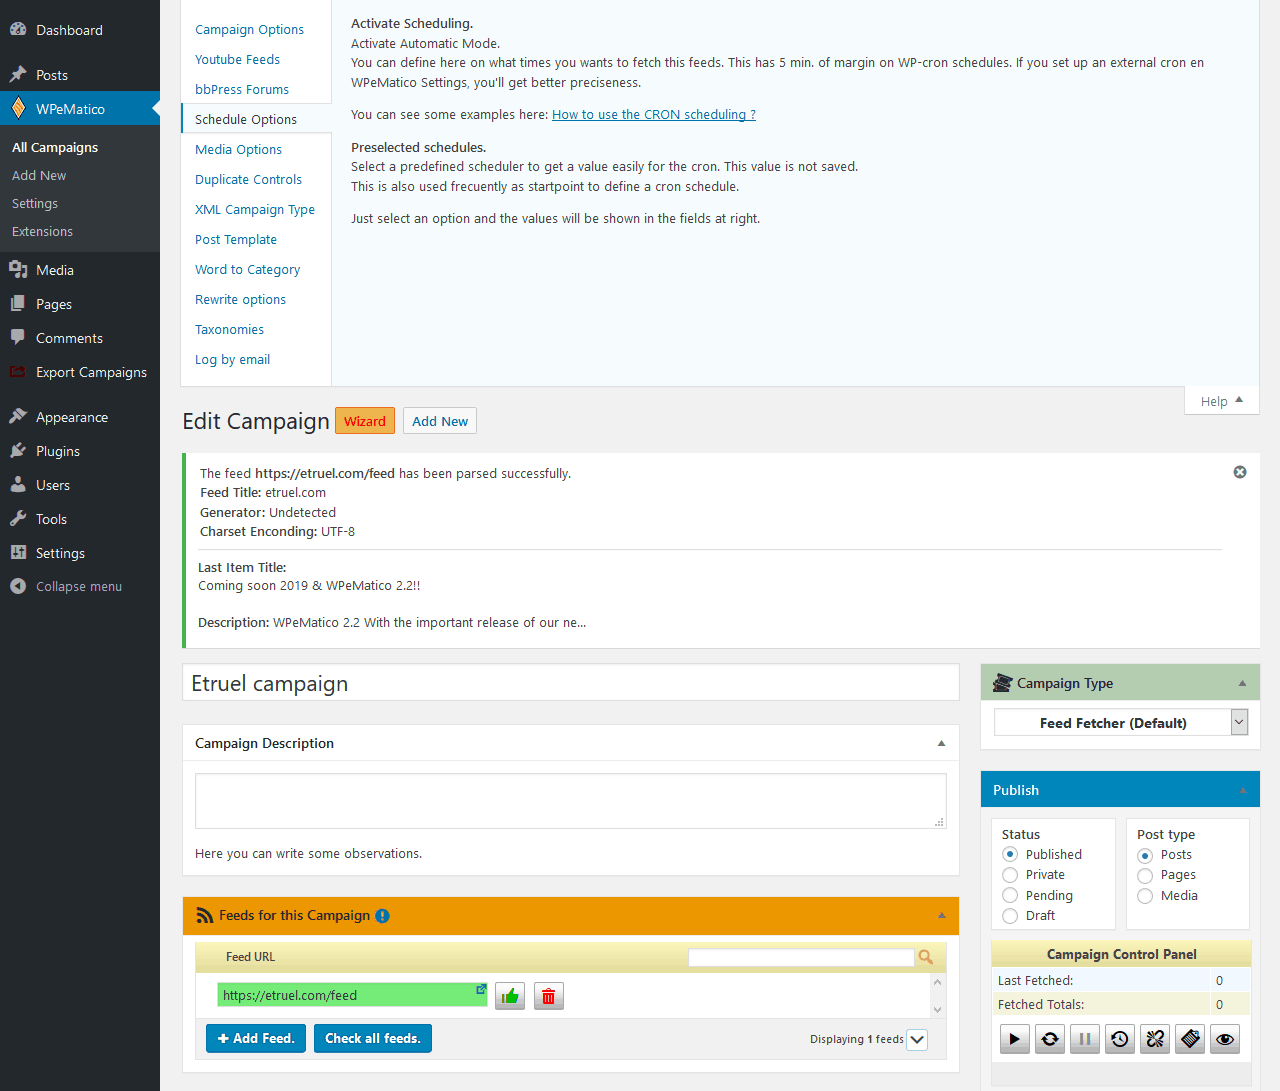
Task: Run the campaign using the play icon
Action: tap(1014, 1039)
